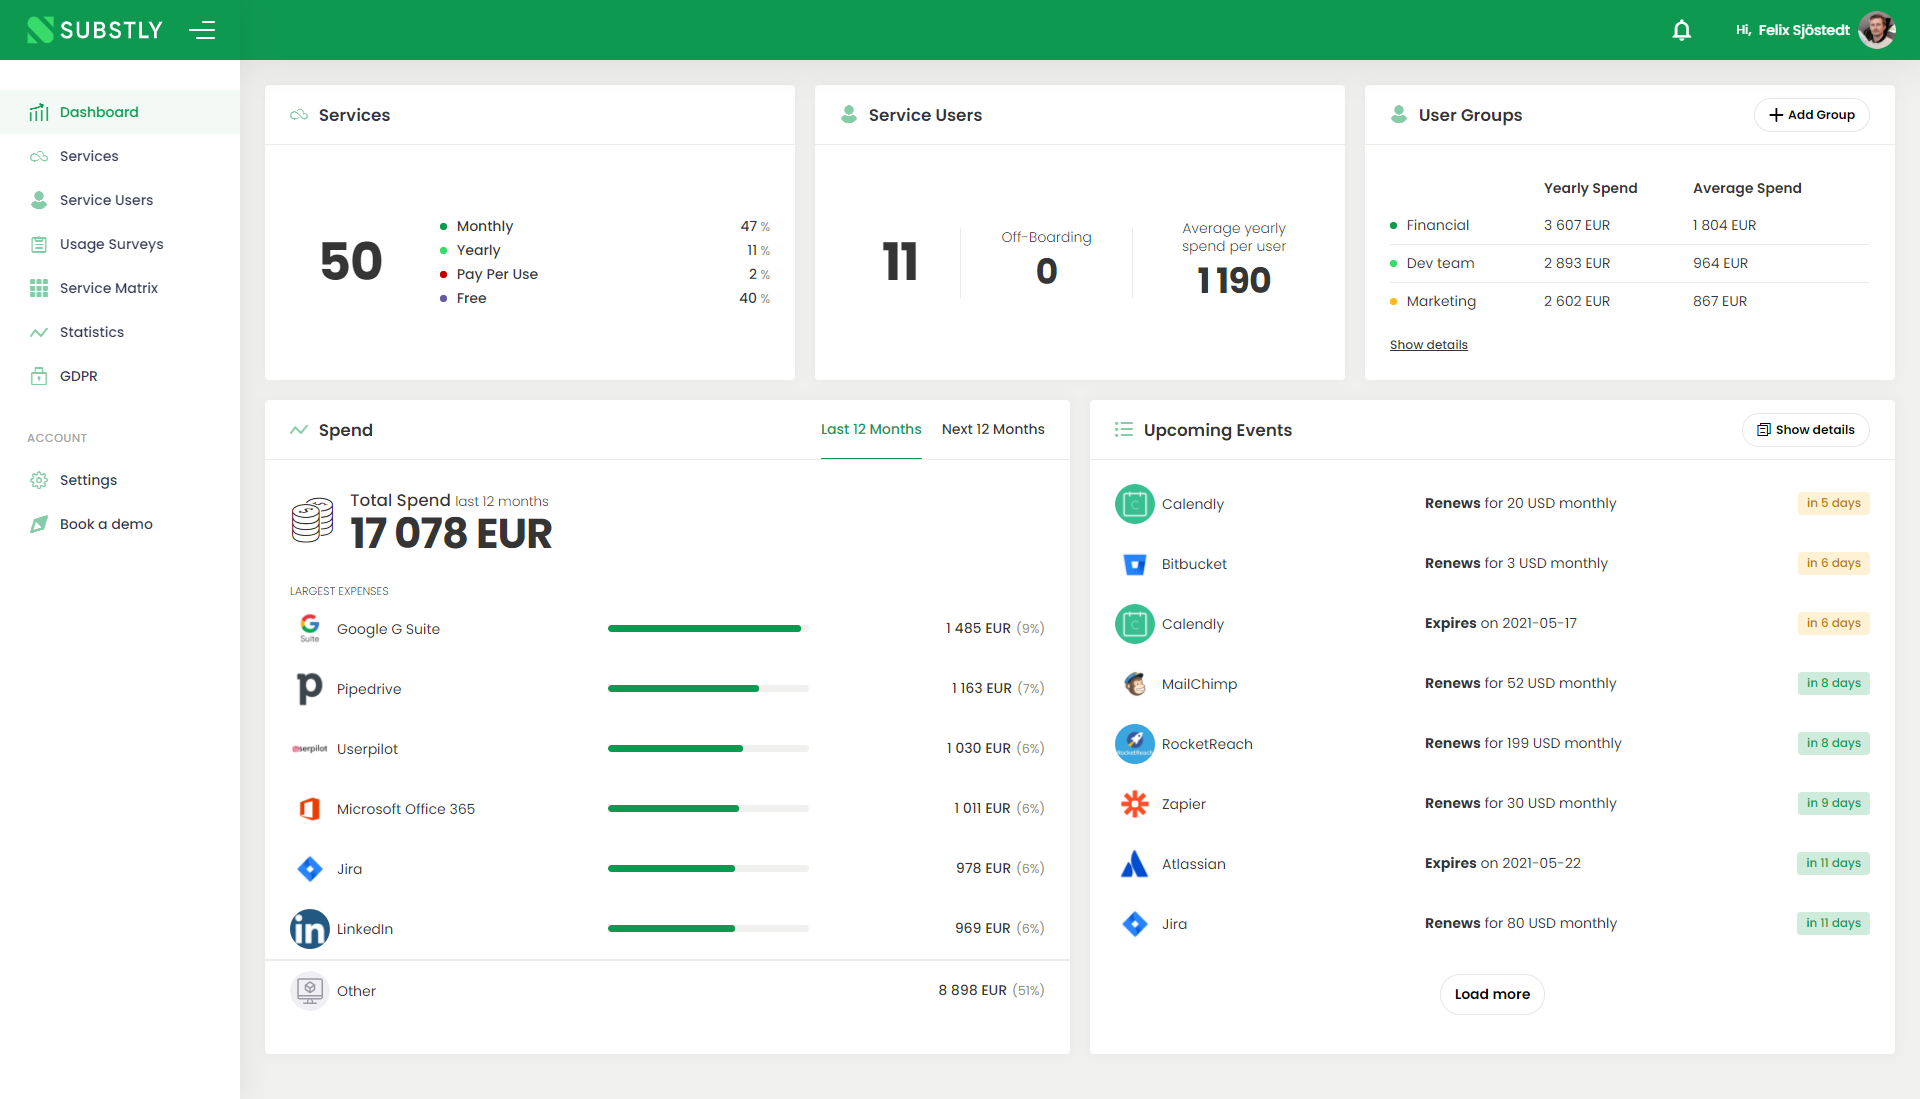Click the LinkedIn logo icon
Viewport: 1920px width, 1099px height.
pos(310,929)
